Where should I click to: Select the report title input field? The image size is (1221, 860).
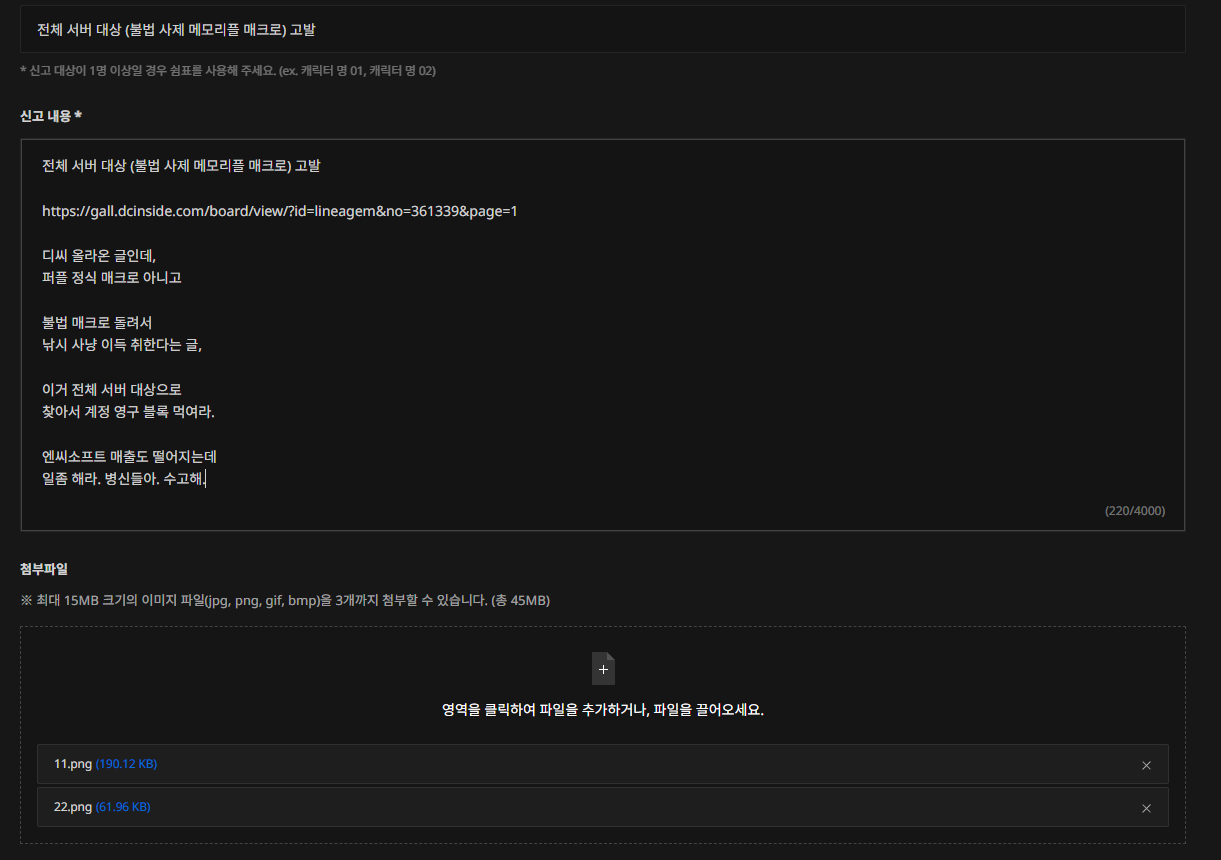[x=600, y=30]
